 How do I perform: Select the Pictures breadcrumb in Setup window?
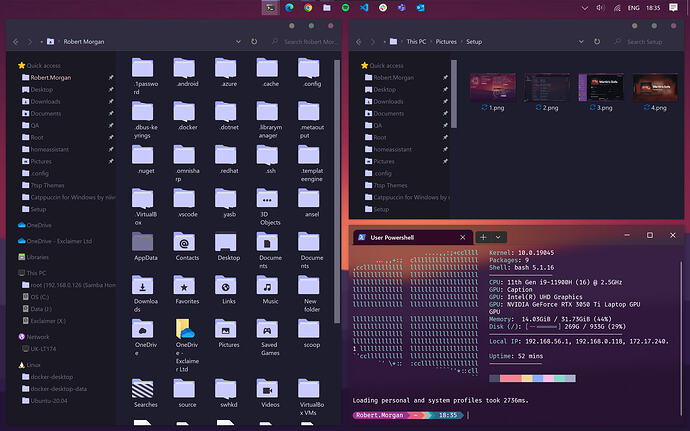(446, 41)
